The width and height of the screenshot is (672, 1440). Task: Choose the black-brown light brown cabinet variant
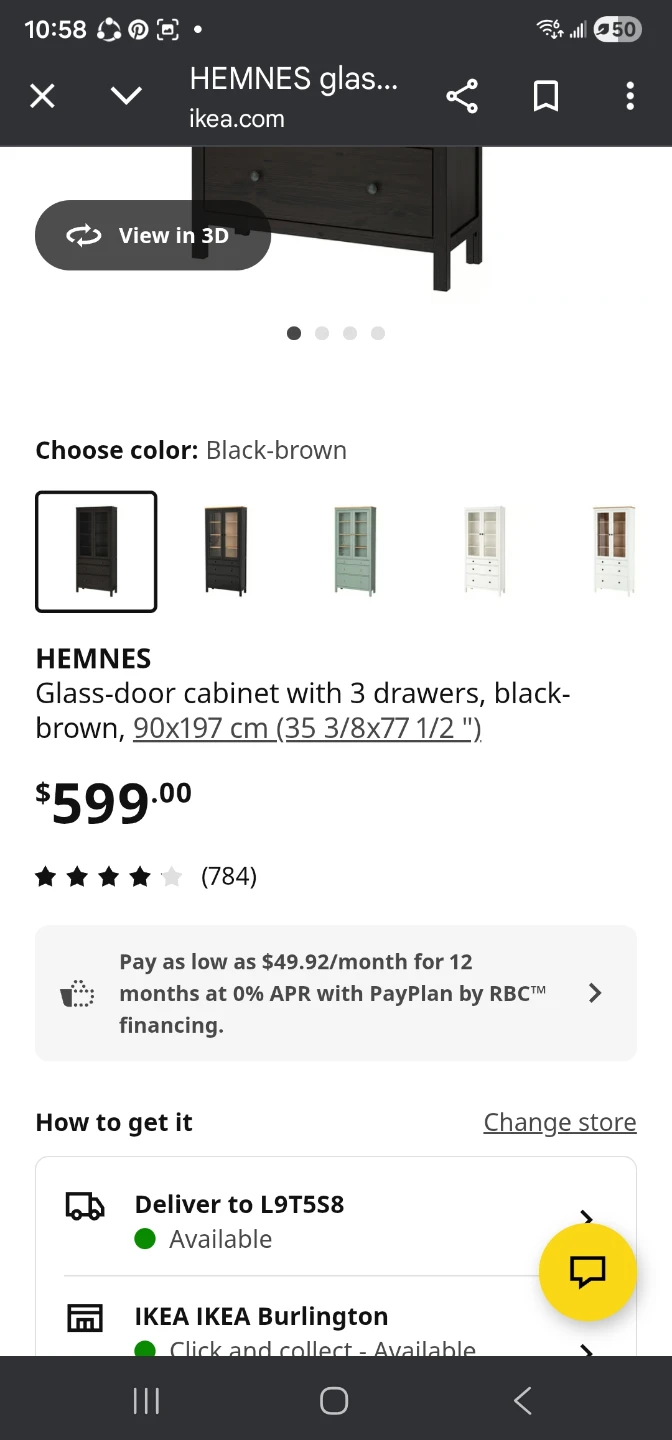[x=225, y=551]
